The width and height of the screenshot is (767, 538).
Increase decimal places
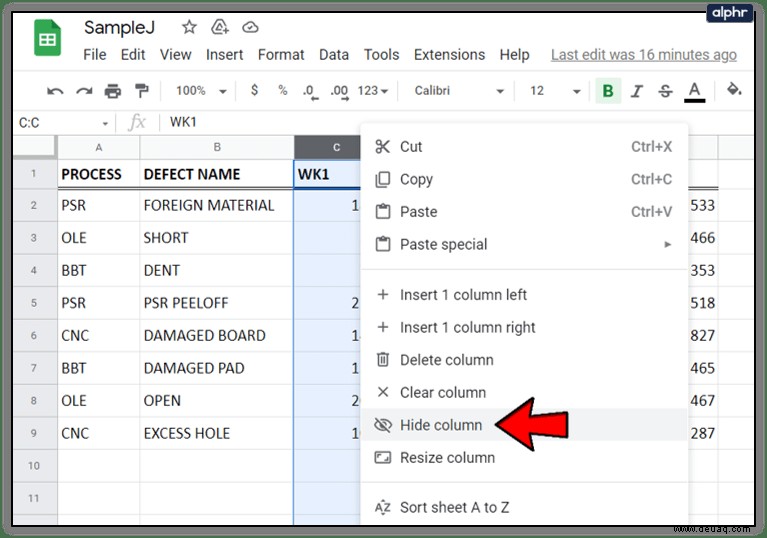(x=339, y=91)
